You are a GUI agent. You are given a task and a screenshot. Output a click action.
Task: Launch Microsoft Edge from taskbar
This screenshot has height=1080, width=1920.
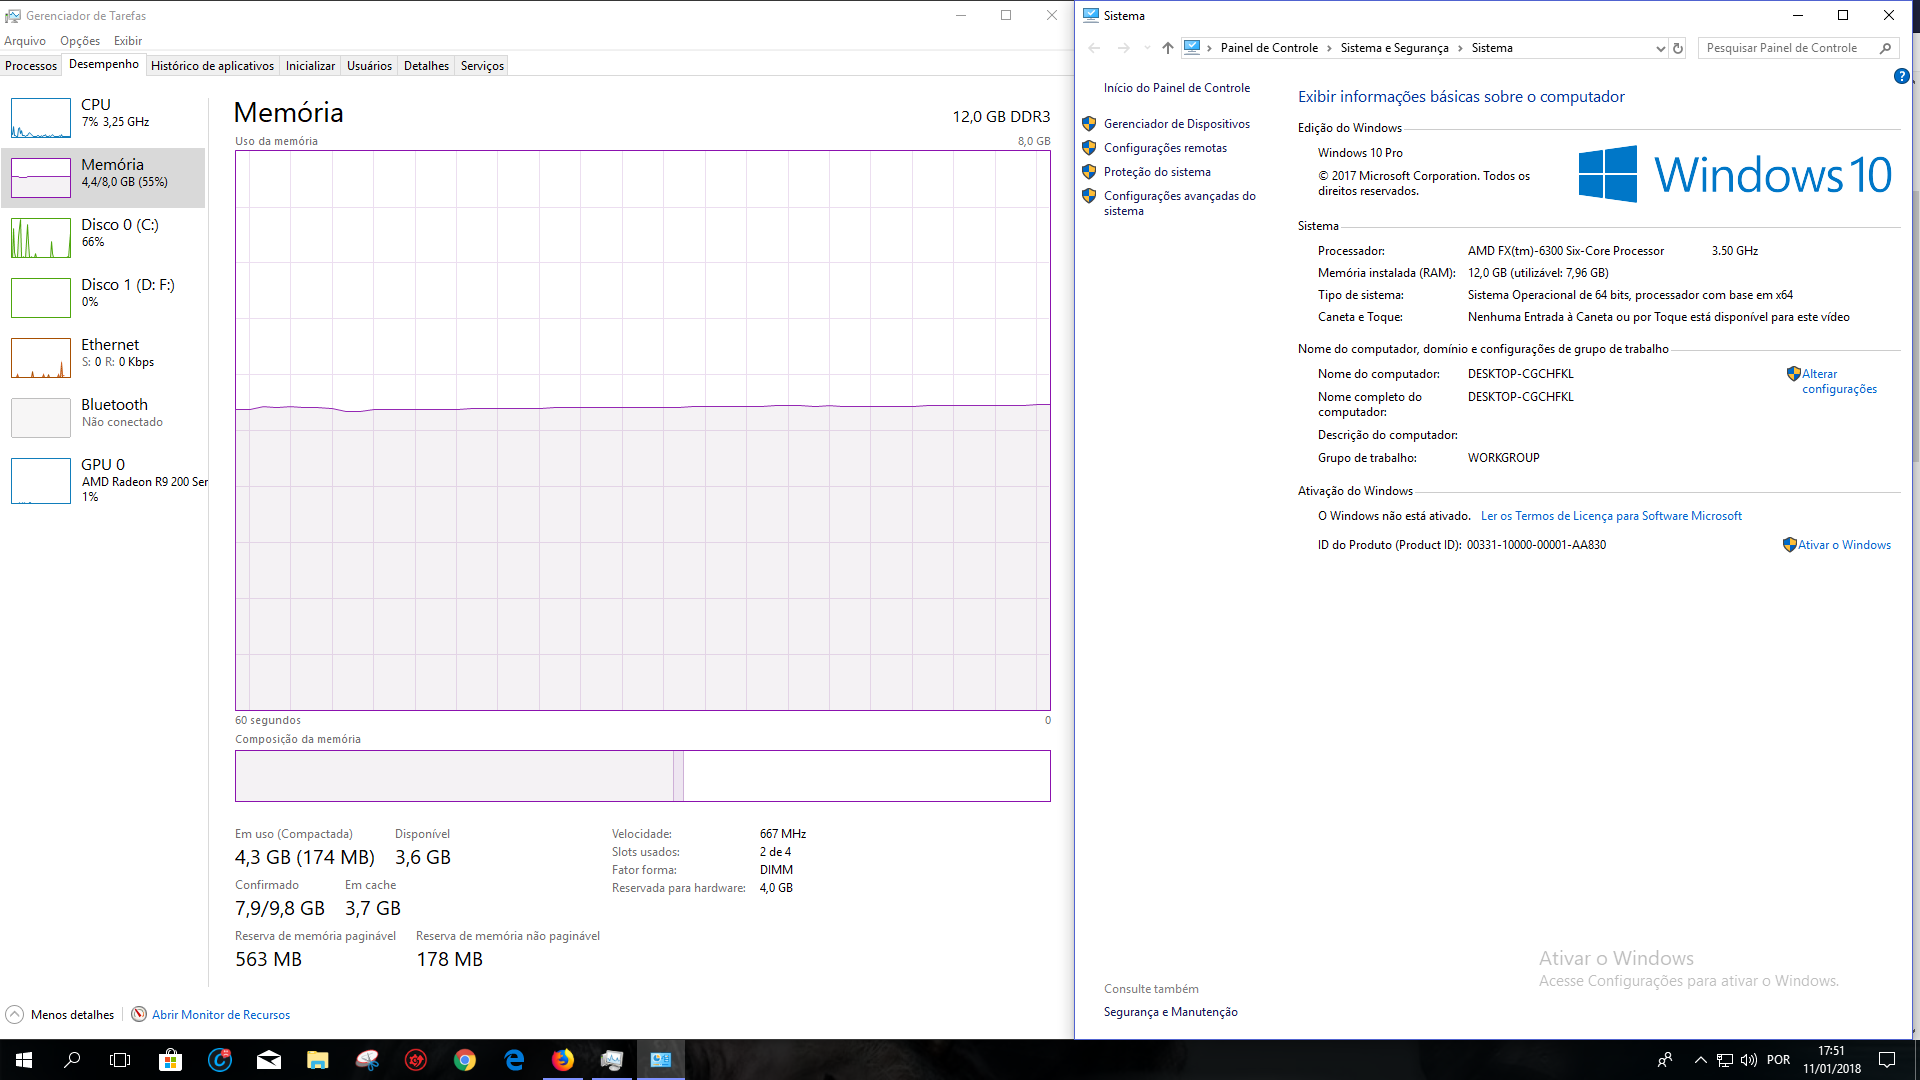tap(514, 1060)
